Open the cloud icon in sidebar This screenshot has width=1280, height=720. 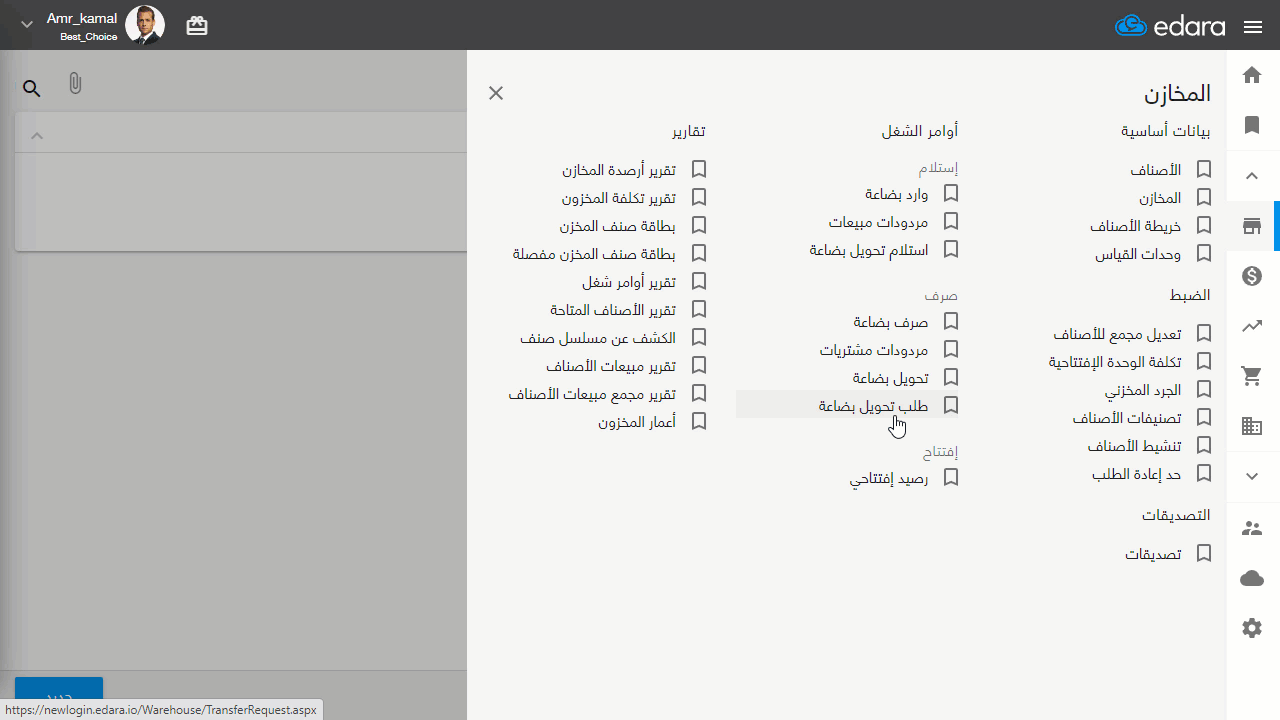[x=1252, y=578]
